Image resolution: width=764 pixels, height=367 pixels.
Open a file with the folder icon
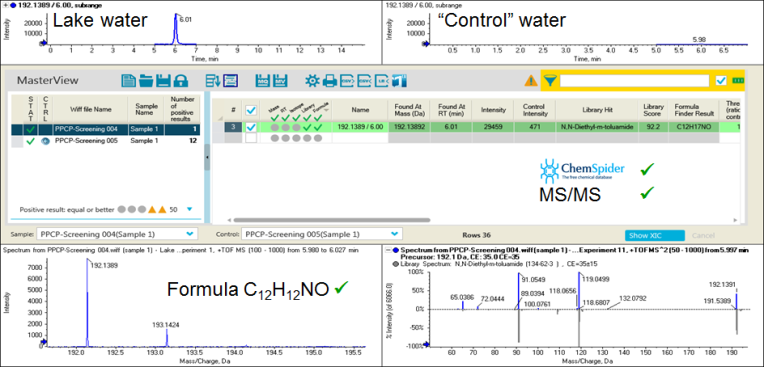pos(146,80)
